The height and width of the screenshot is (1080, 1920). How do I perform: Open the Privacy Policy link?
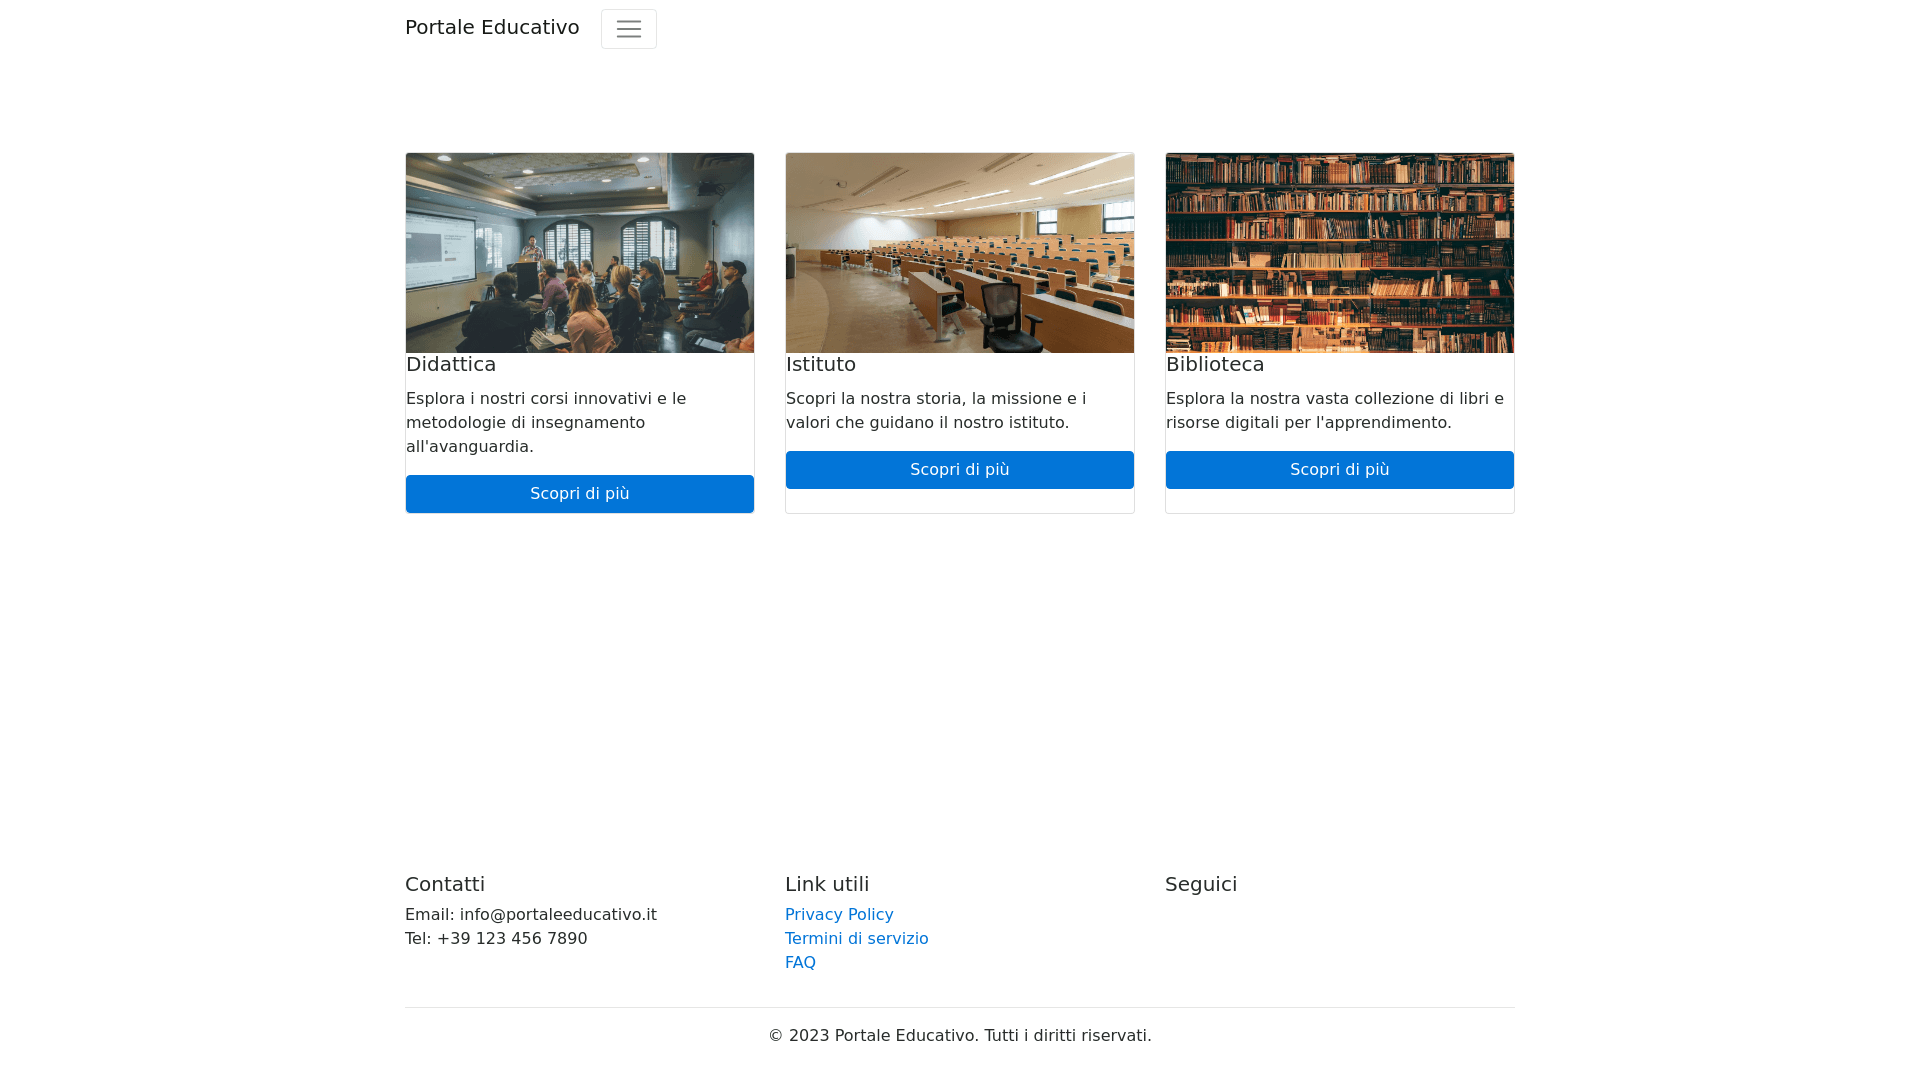click(x=839, y=915)
